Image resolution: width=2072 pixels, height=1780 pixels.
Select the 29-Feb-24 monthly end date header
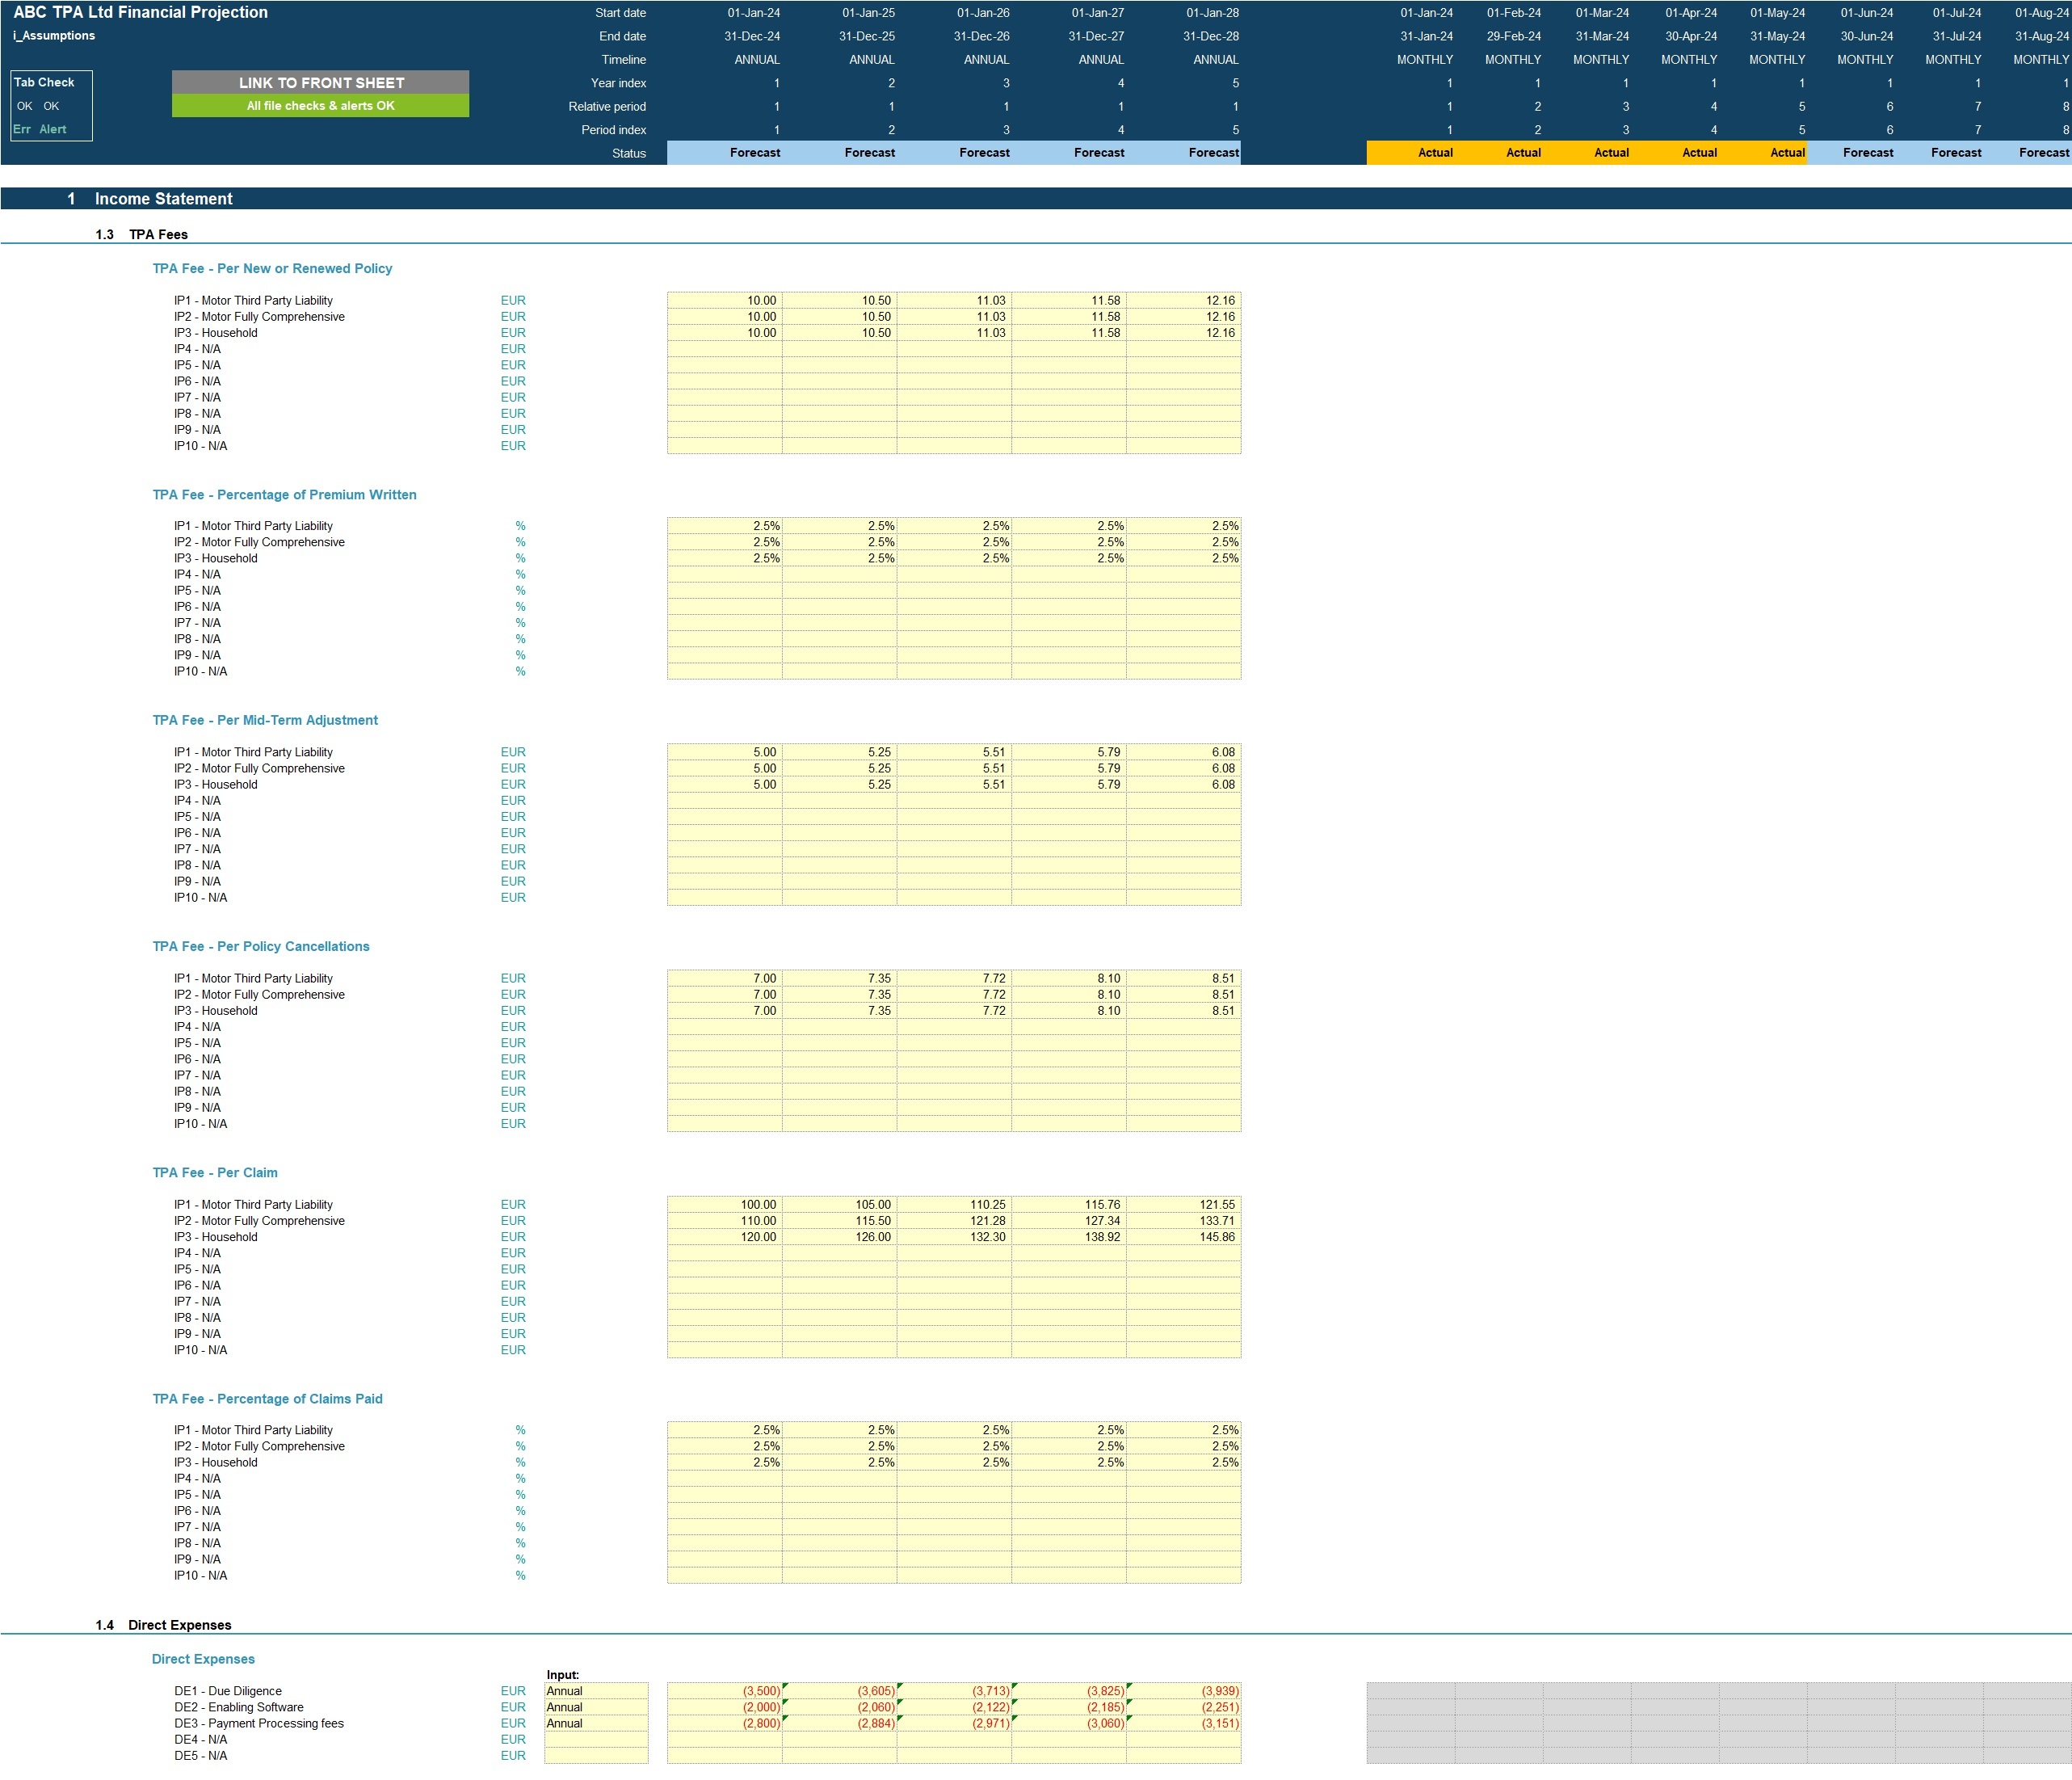[1513, 36]
